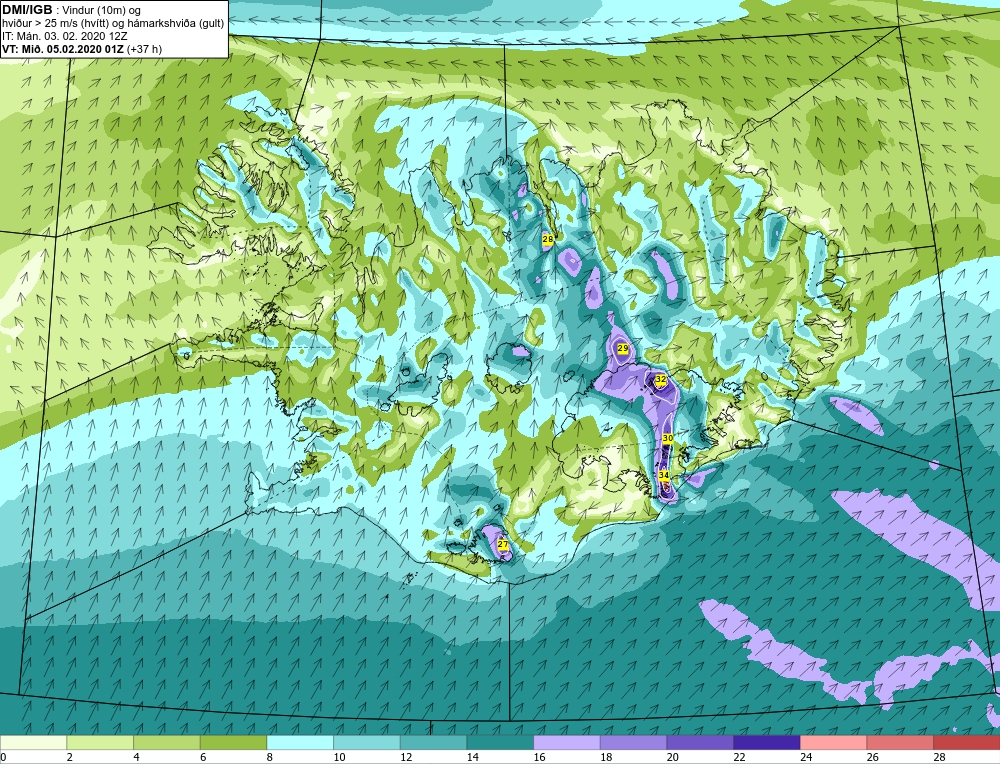
Task: Select the 16–18 m/s light purple swatch
Action: [x=566, y=742]
